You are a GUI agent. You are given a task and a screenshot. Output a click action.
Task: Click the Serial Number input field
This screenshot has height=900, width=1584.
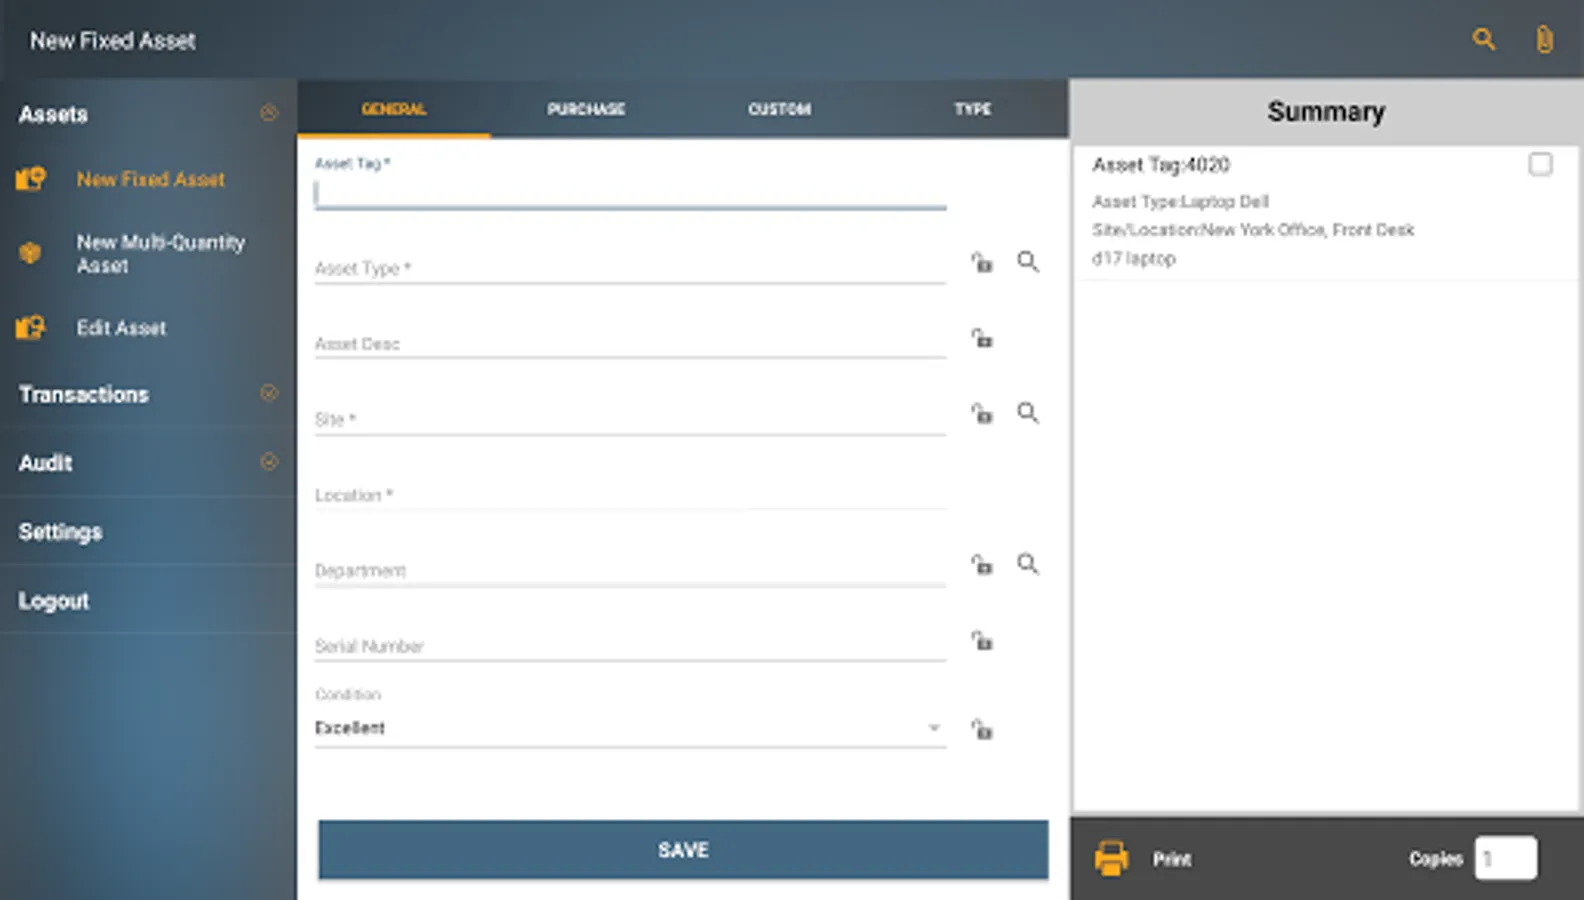[x=630, y=645]
